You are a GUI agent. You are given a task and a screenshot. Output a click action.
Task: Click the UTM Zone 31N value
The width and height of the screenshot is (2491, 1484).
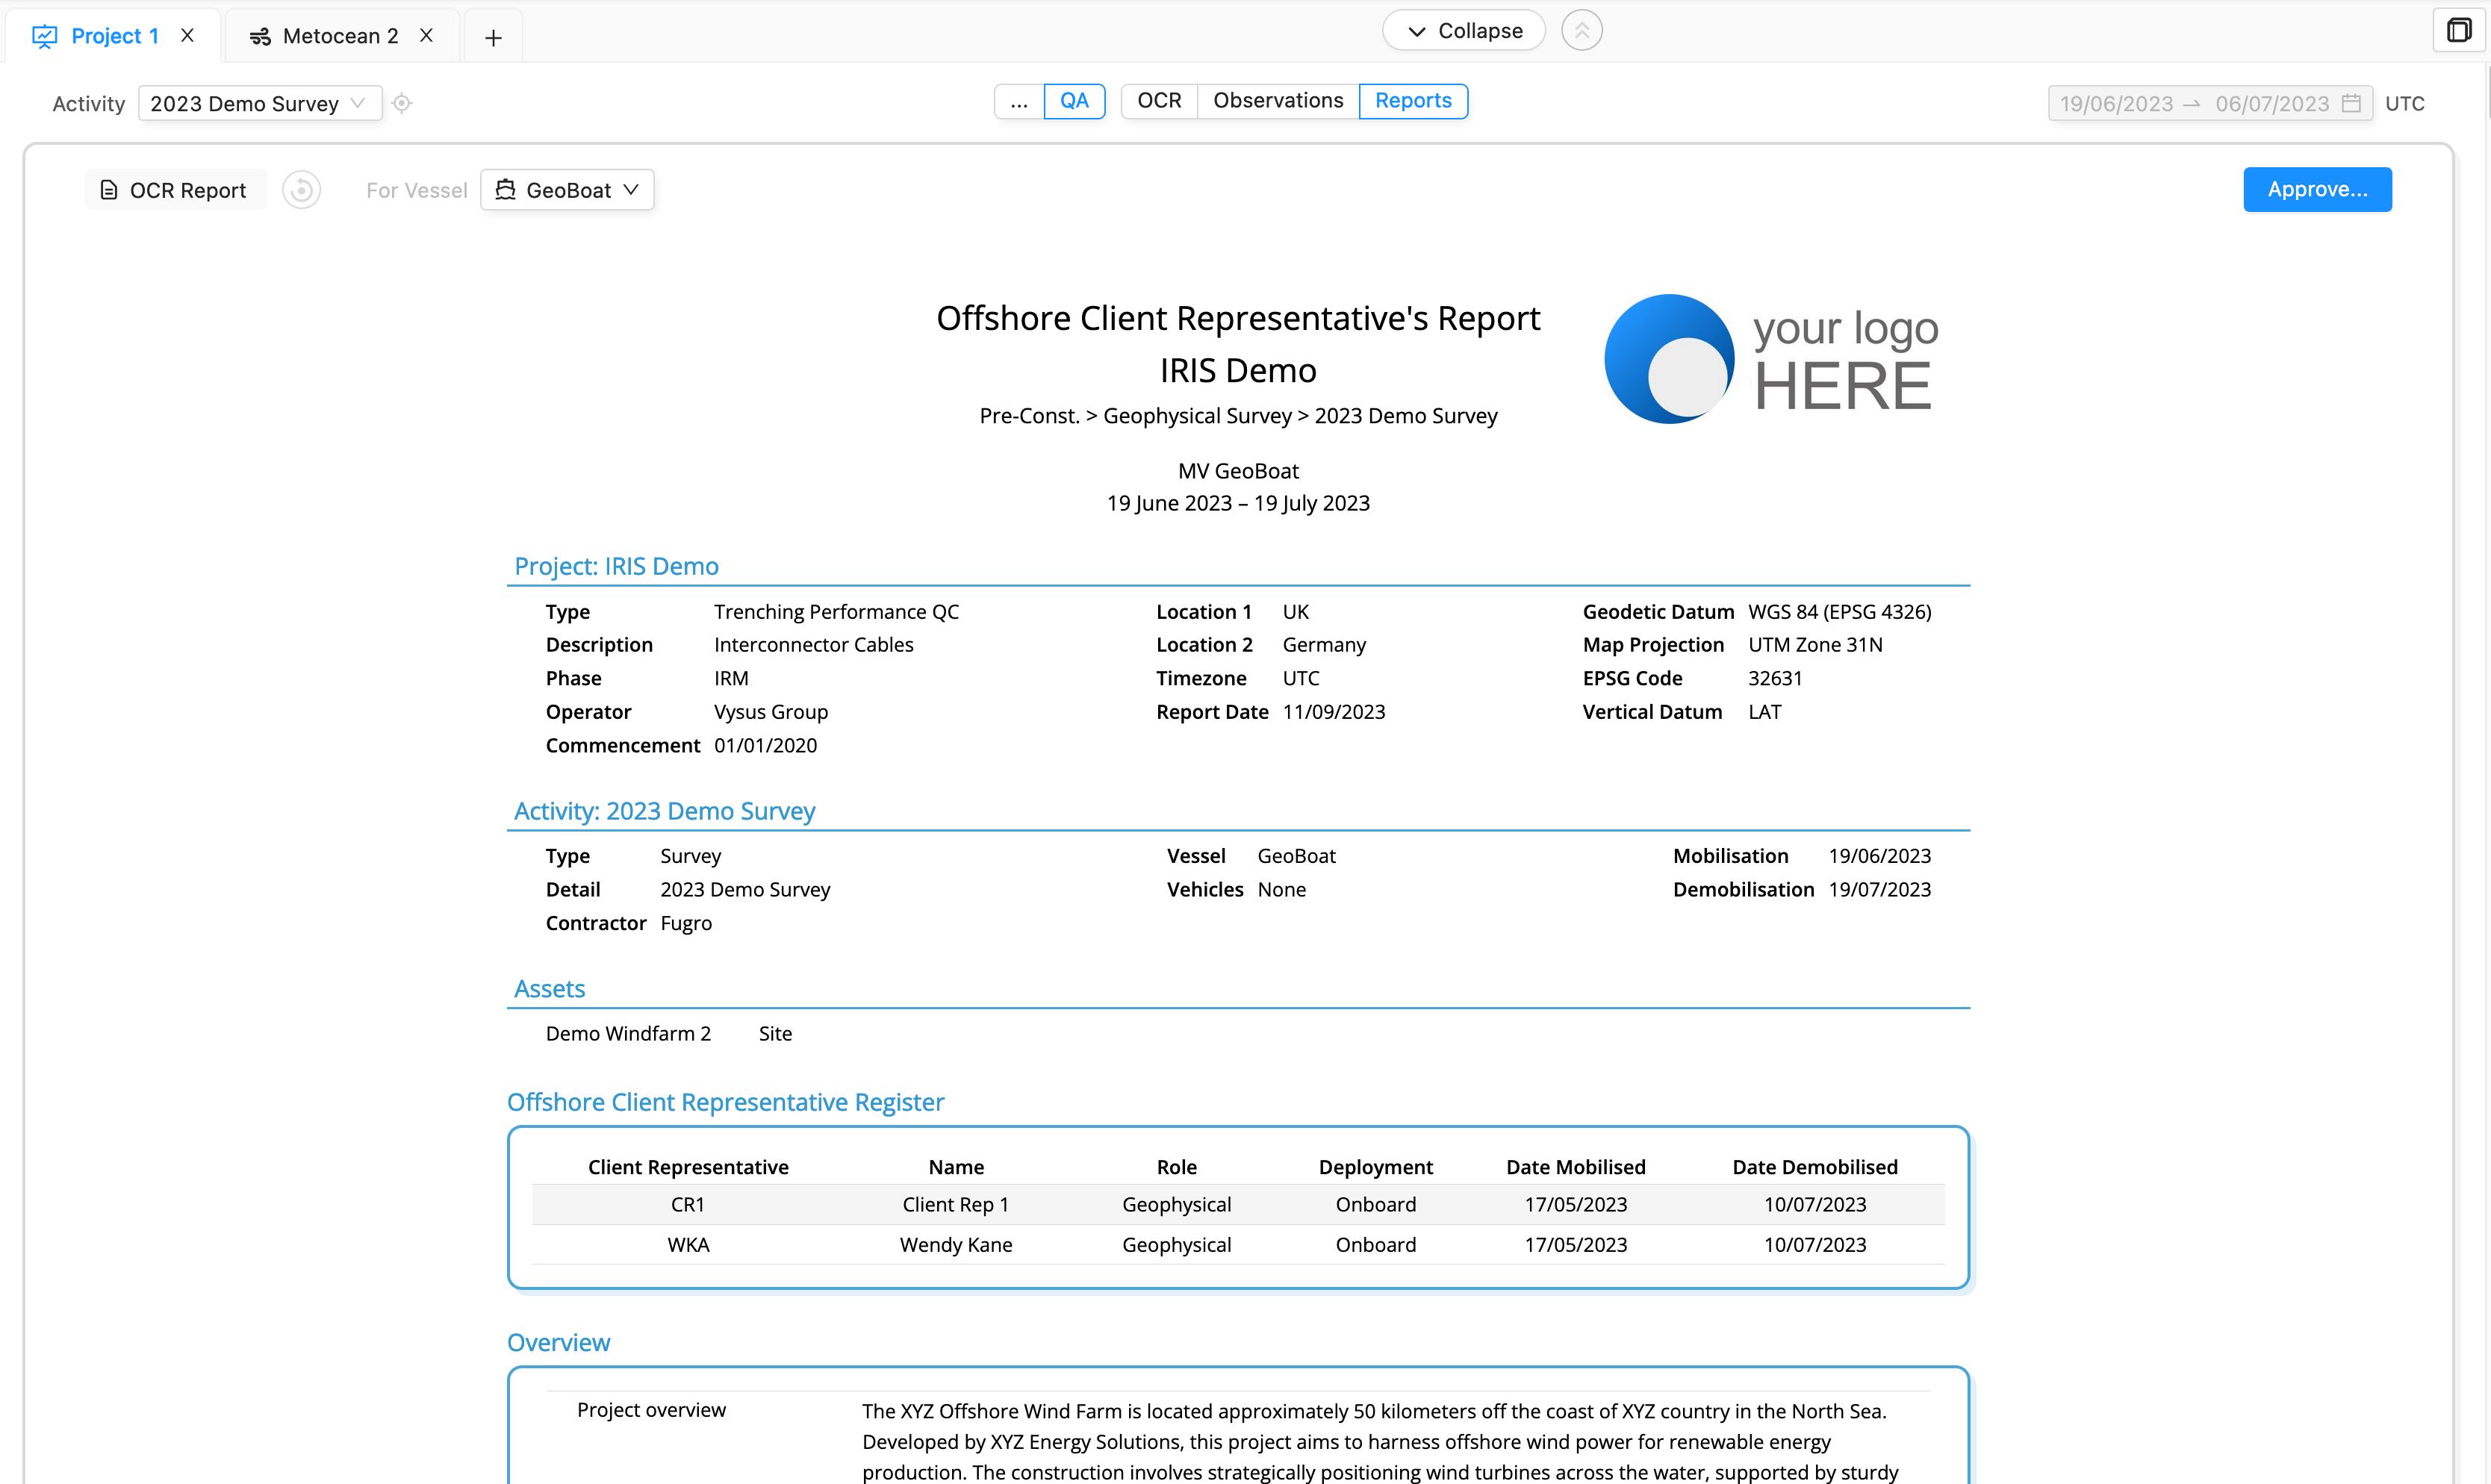coord(1815,645)
